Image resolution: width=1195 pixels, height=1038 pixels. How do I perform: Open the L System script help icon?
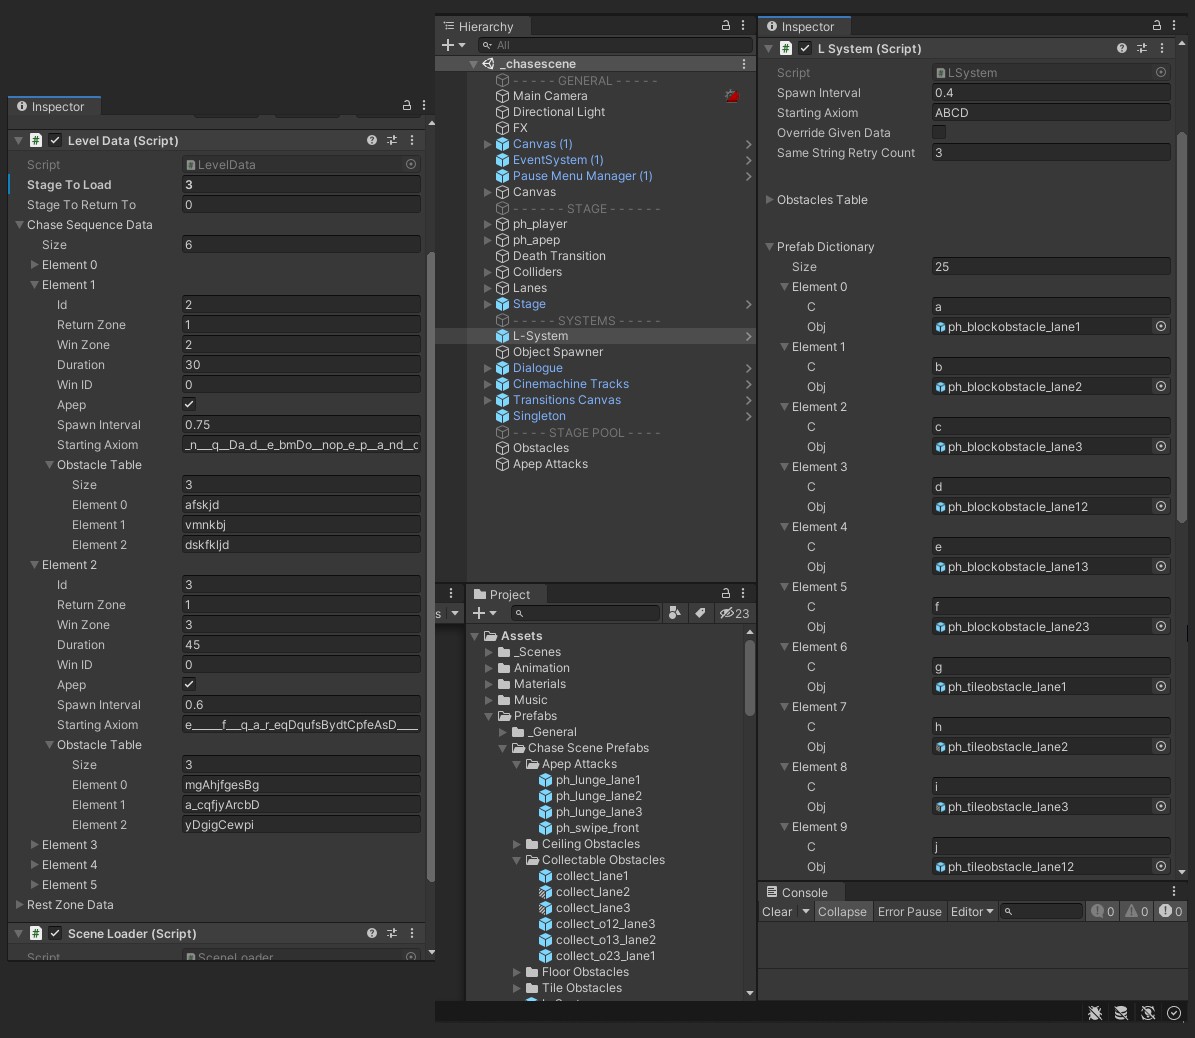tap(1122, 48)
